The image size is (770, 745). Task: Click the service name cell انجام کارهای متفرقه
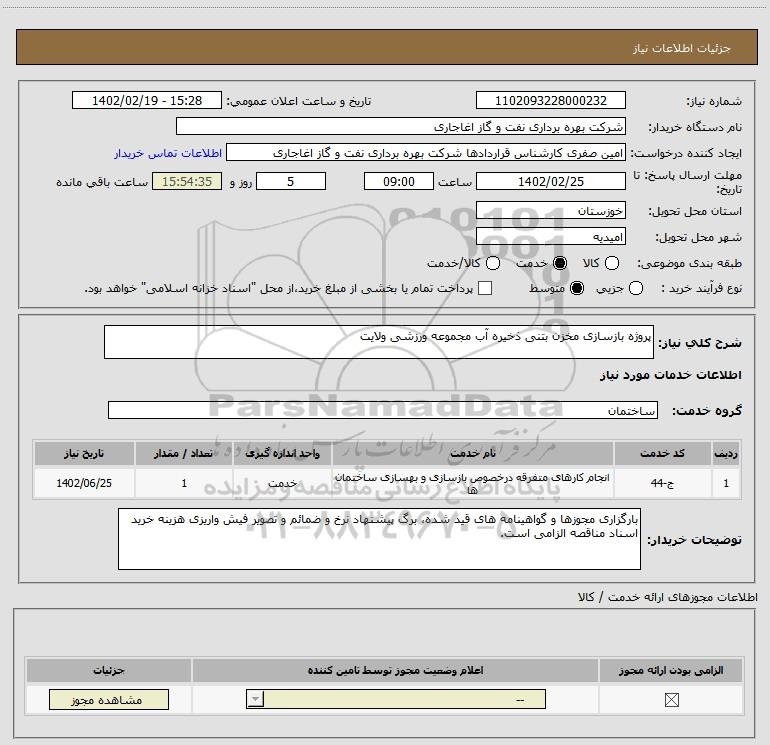pos(472,483)
